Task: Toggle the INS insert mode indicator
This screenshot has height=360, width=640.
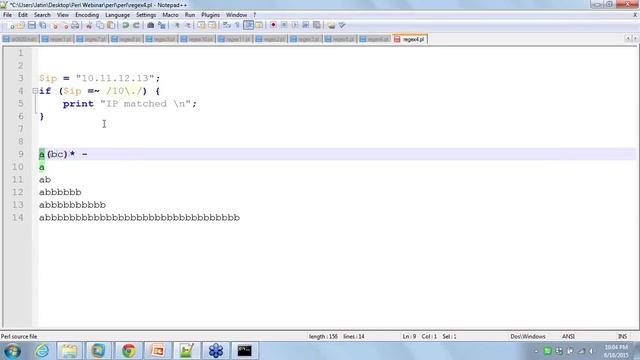Action: click(622, 337)
